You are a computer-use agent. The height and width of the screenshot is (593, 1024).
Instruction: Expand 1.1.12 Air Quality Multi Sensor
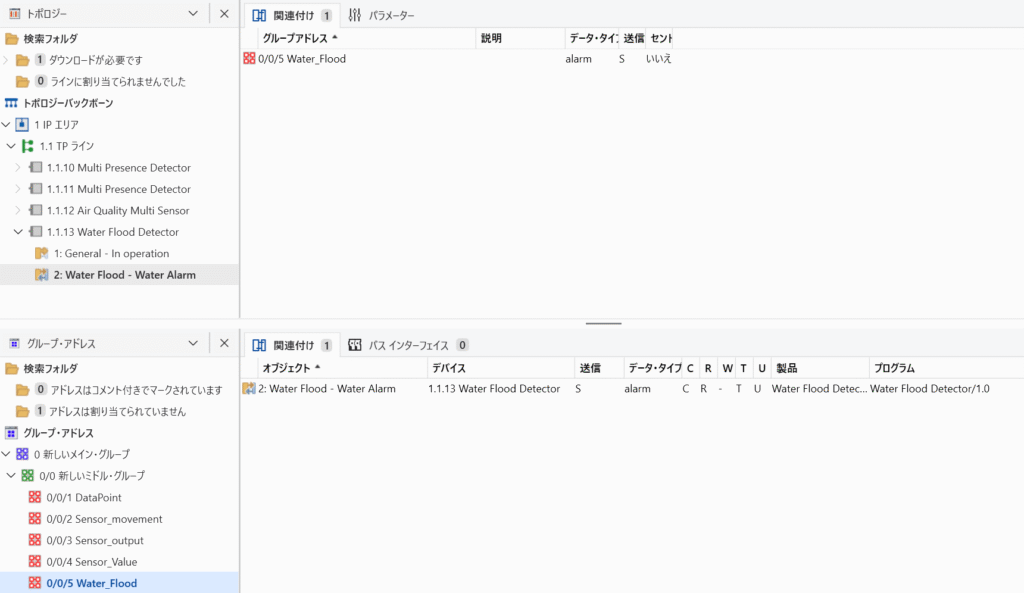pos(18,210)
